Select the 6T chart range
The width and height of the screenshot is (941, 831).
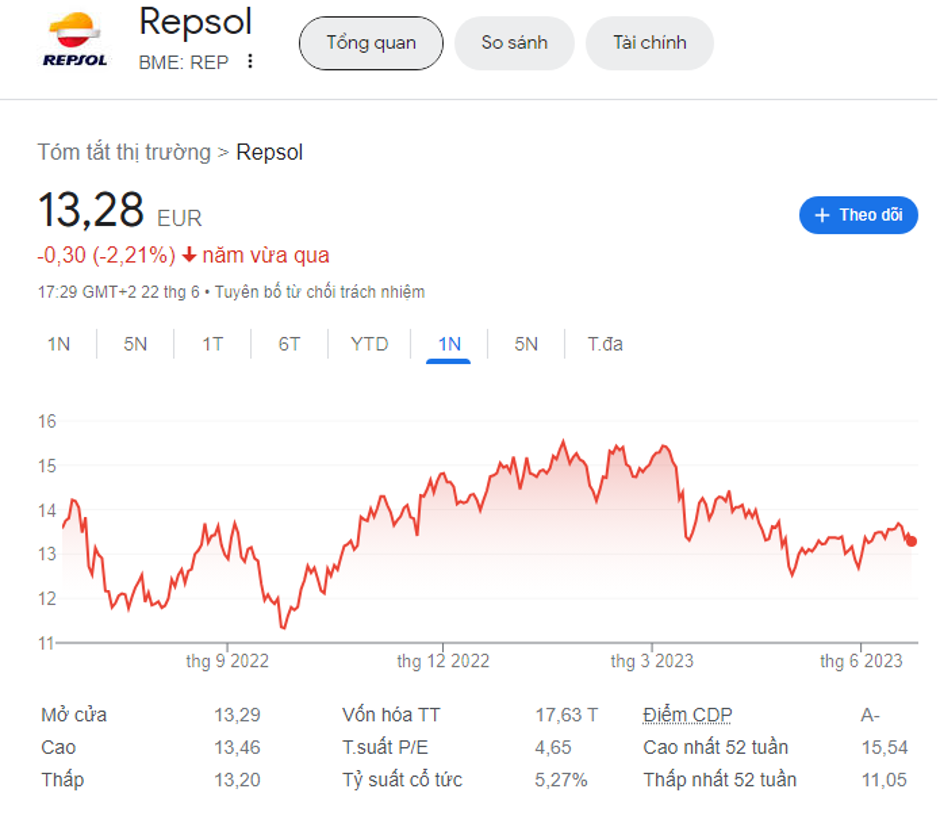[290, 343]
